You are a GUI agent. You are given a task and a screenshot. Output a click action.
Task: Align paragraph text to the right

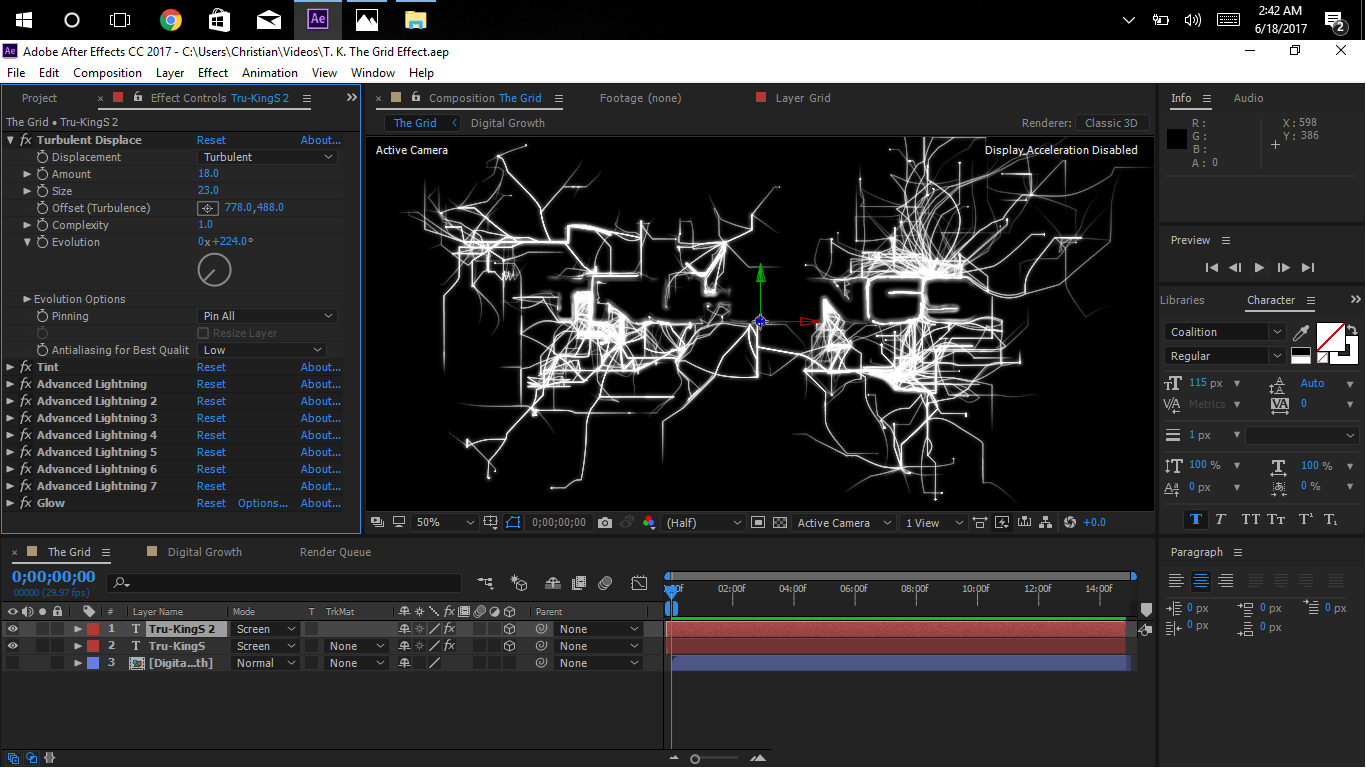(1225, 581)
